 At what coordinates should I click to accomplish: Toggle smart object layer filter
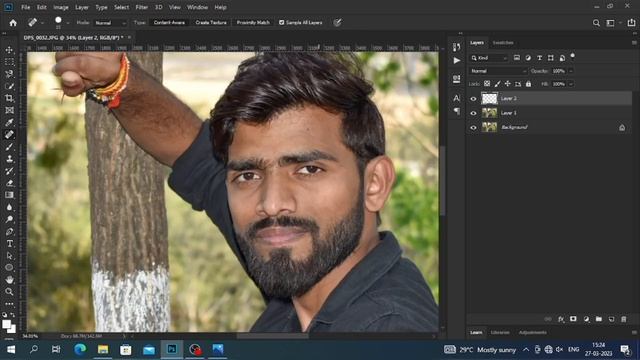click(x=562, y=58)
